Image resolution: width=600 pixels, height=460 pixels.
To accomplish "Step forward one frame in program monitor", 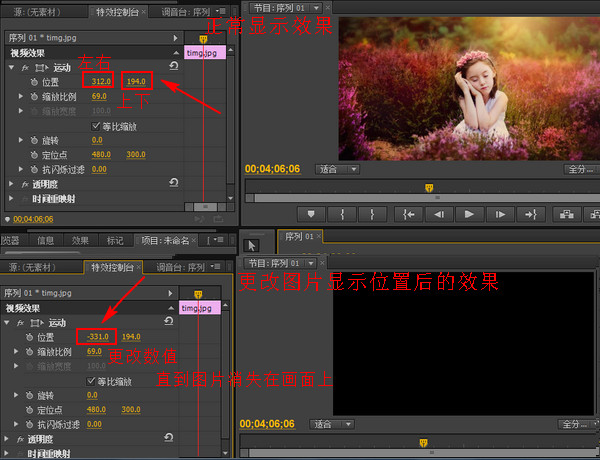I will (x=500, y=213).
